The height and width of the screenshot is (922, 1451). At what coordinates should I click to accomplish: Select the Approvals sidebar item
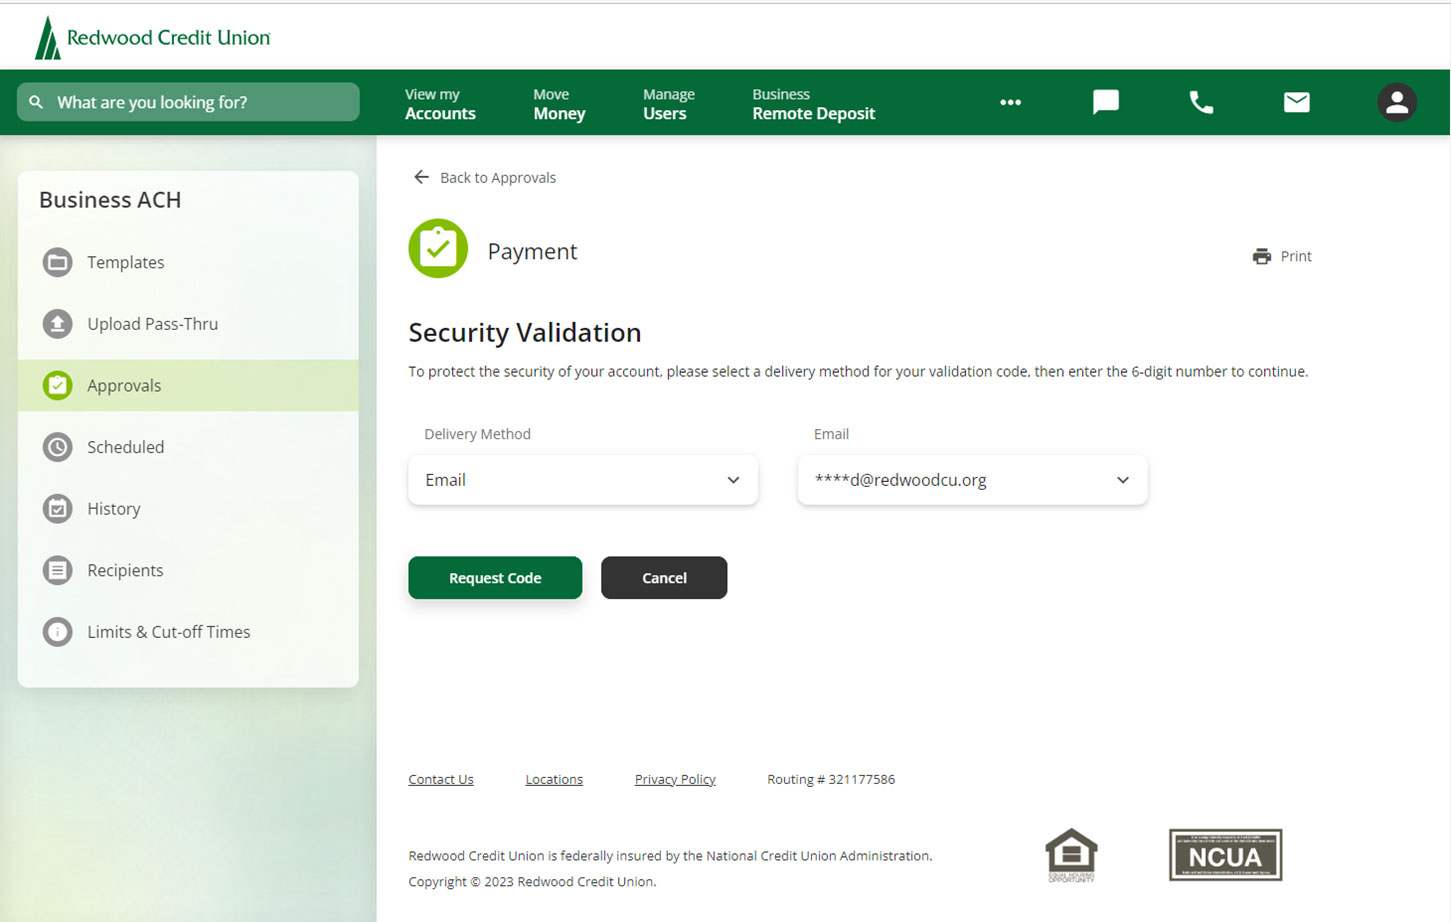188,385
